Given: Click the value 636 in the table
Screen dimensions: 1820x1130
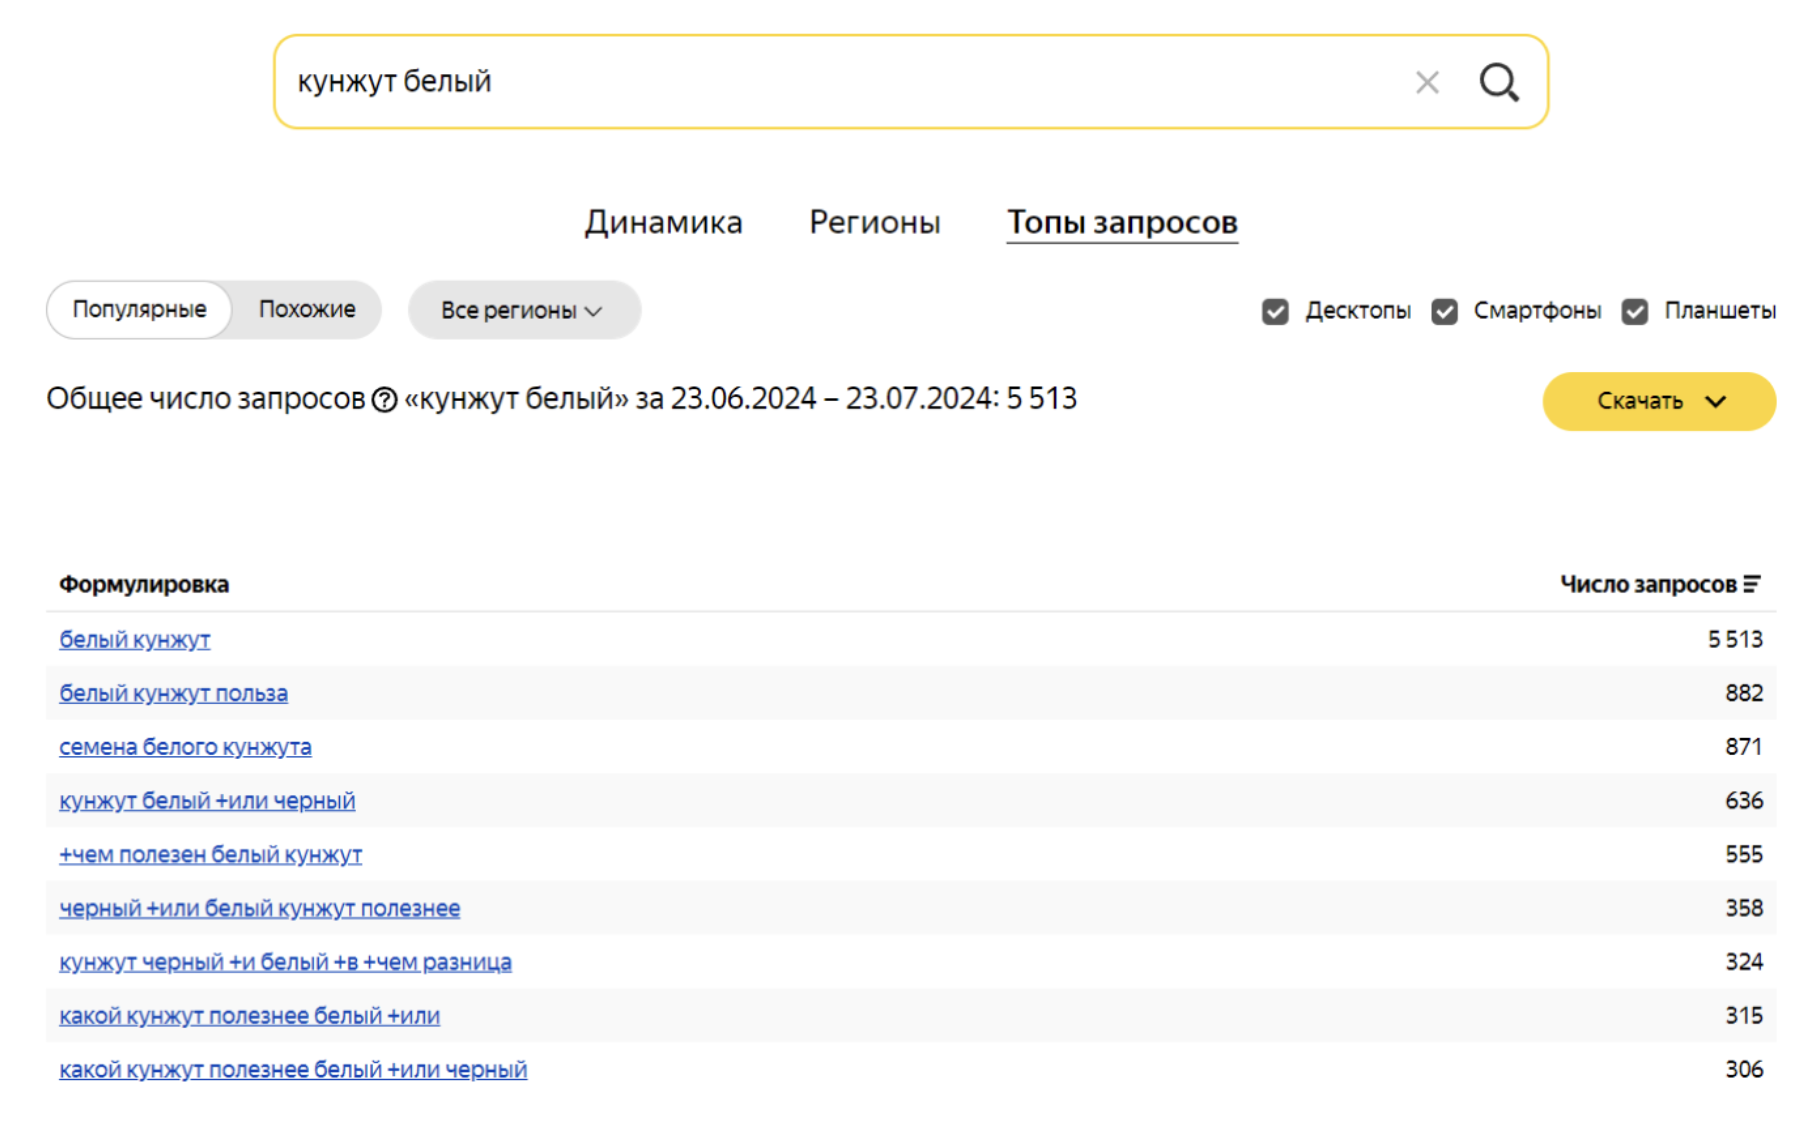Looking at the screenshot, I should pyautogui.click(x=1744, y=801).
